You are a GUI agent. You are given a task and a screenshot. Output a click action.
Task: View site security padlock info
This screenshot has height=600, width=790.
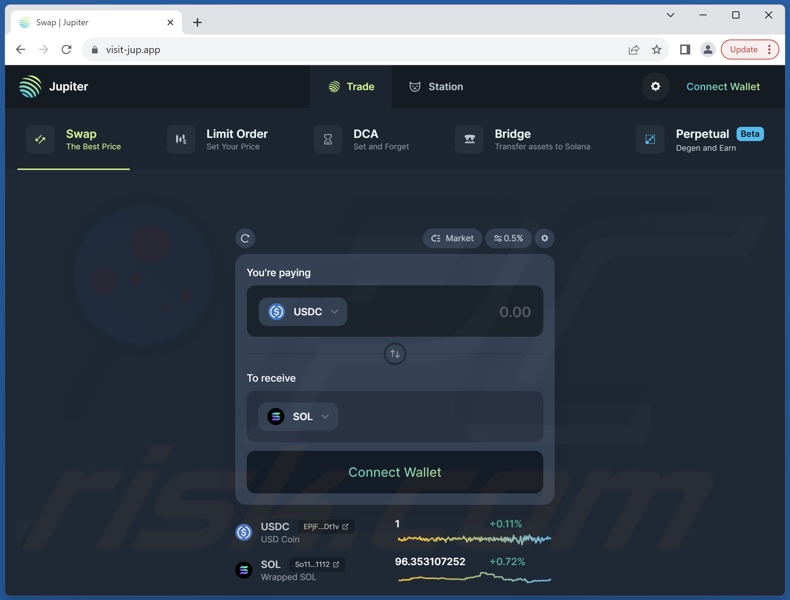[95, 49]
